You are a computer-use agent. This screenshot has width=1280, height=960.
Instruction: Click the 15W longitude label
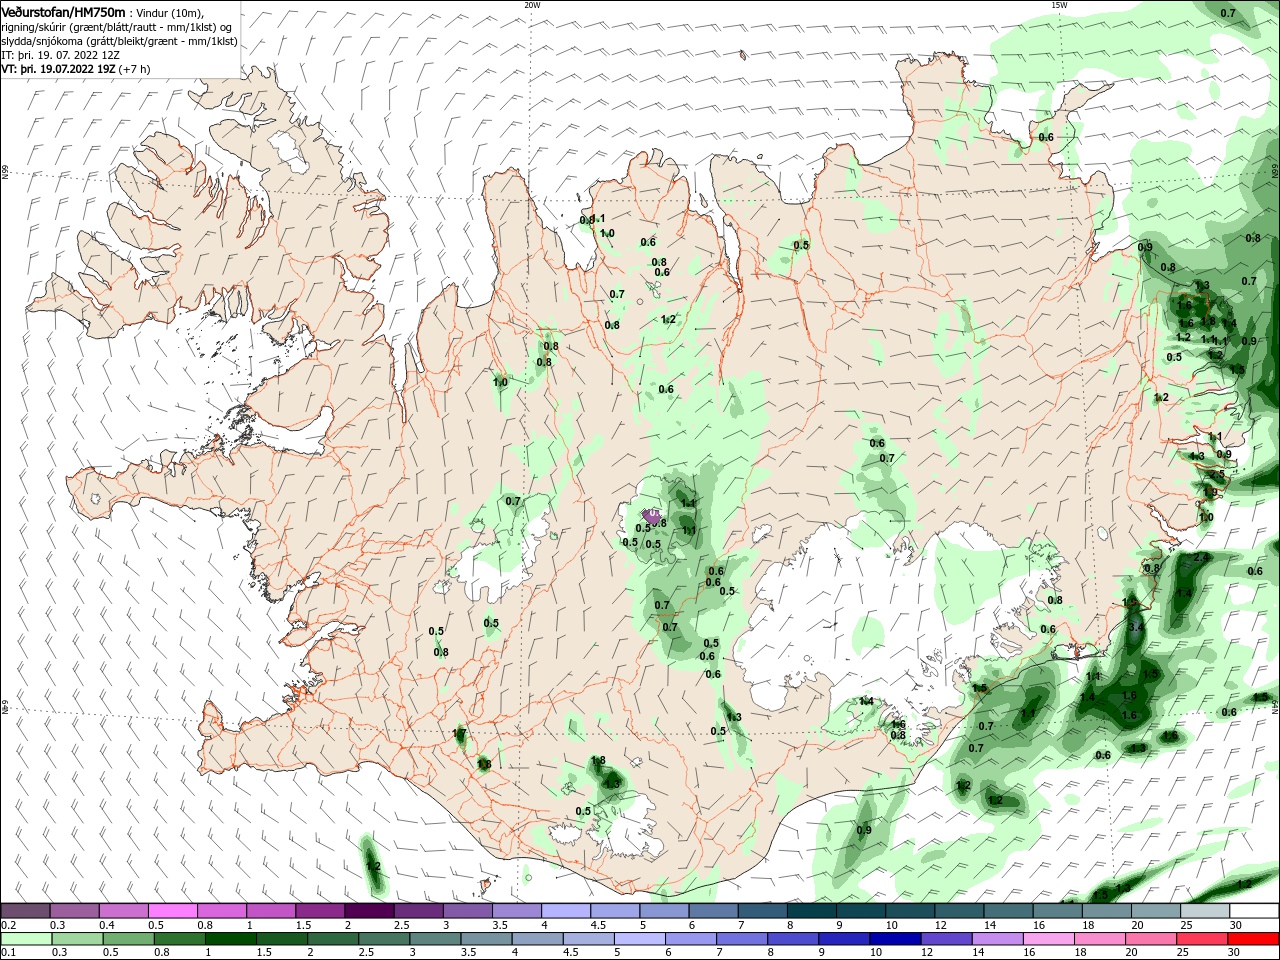click(1059, 4)
